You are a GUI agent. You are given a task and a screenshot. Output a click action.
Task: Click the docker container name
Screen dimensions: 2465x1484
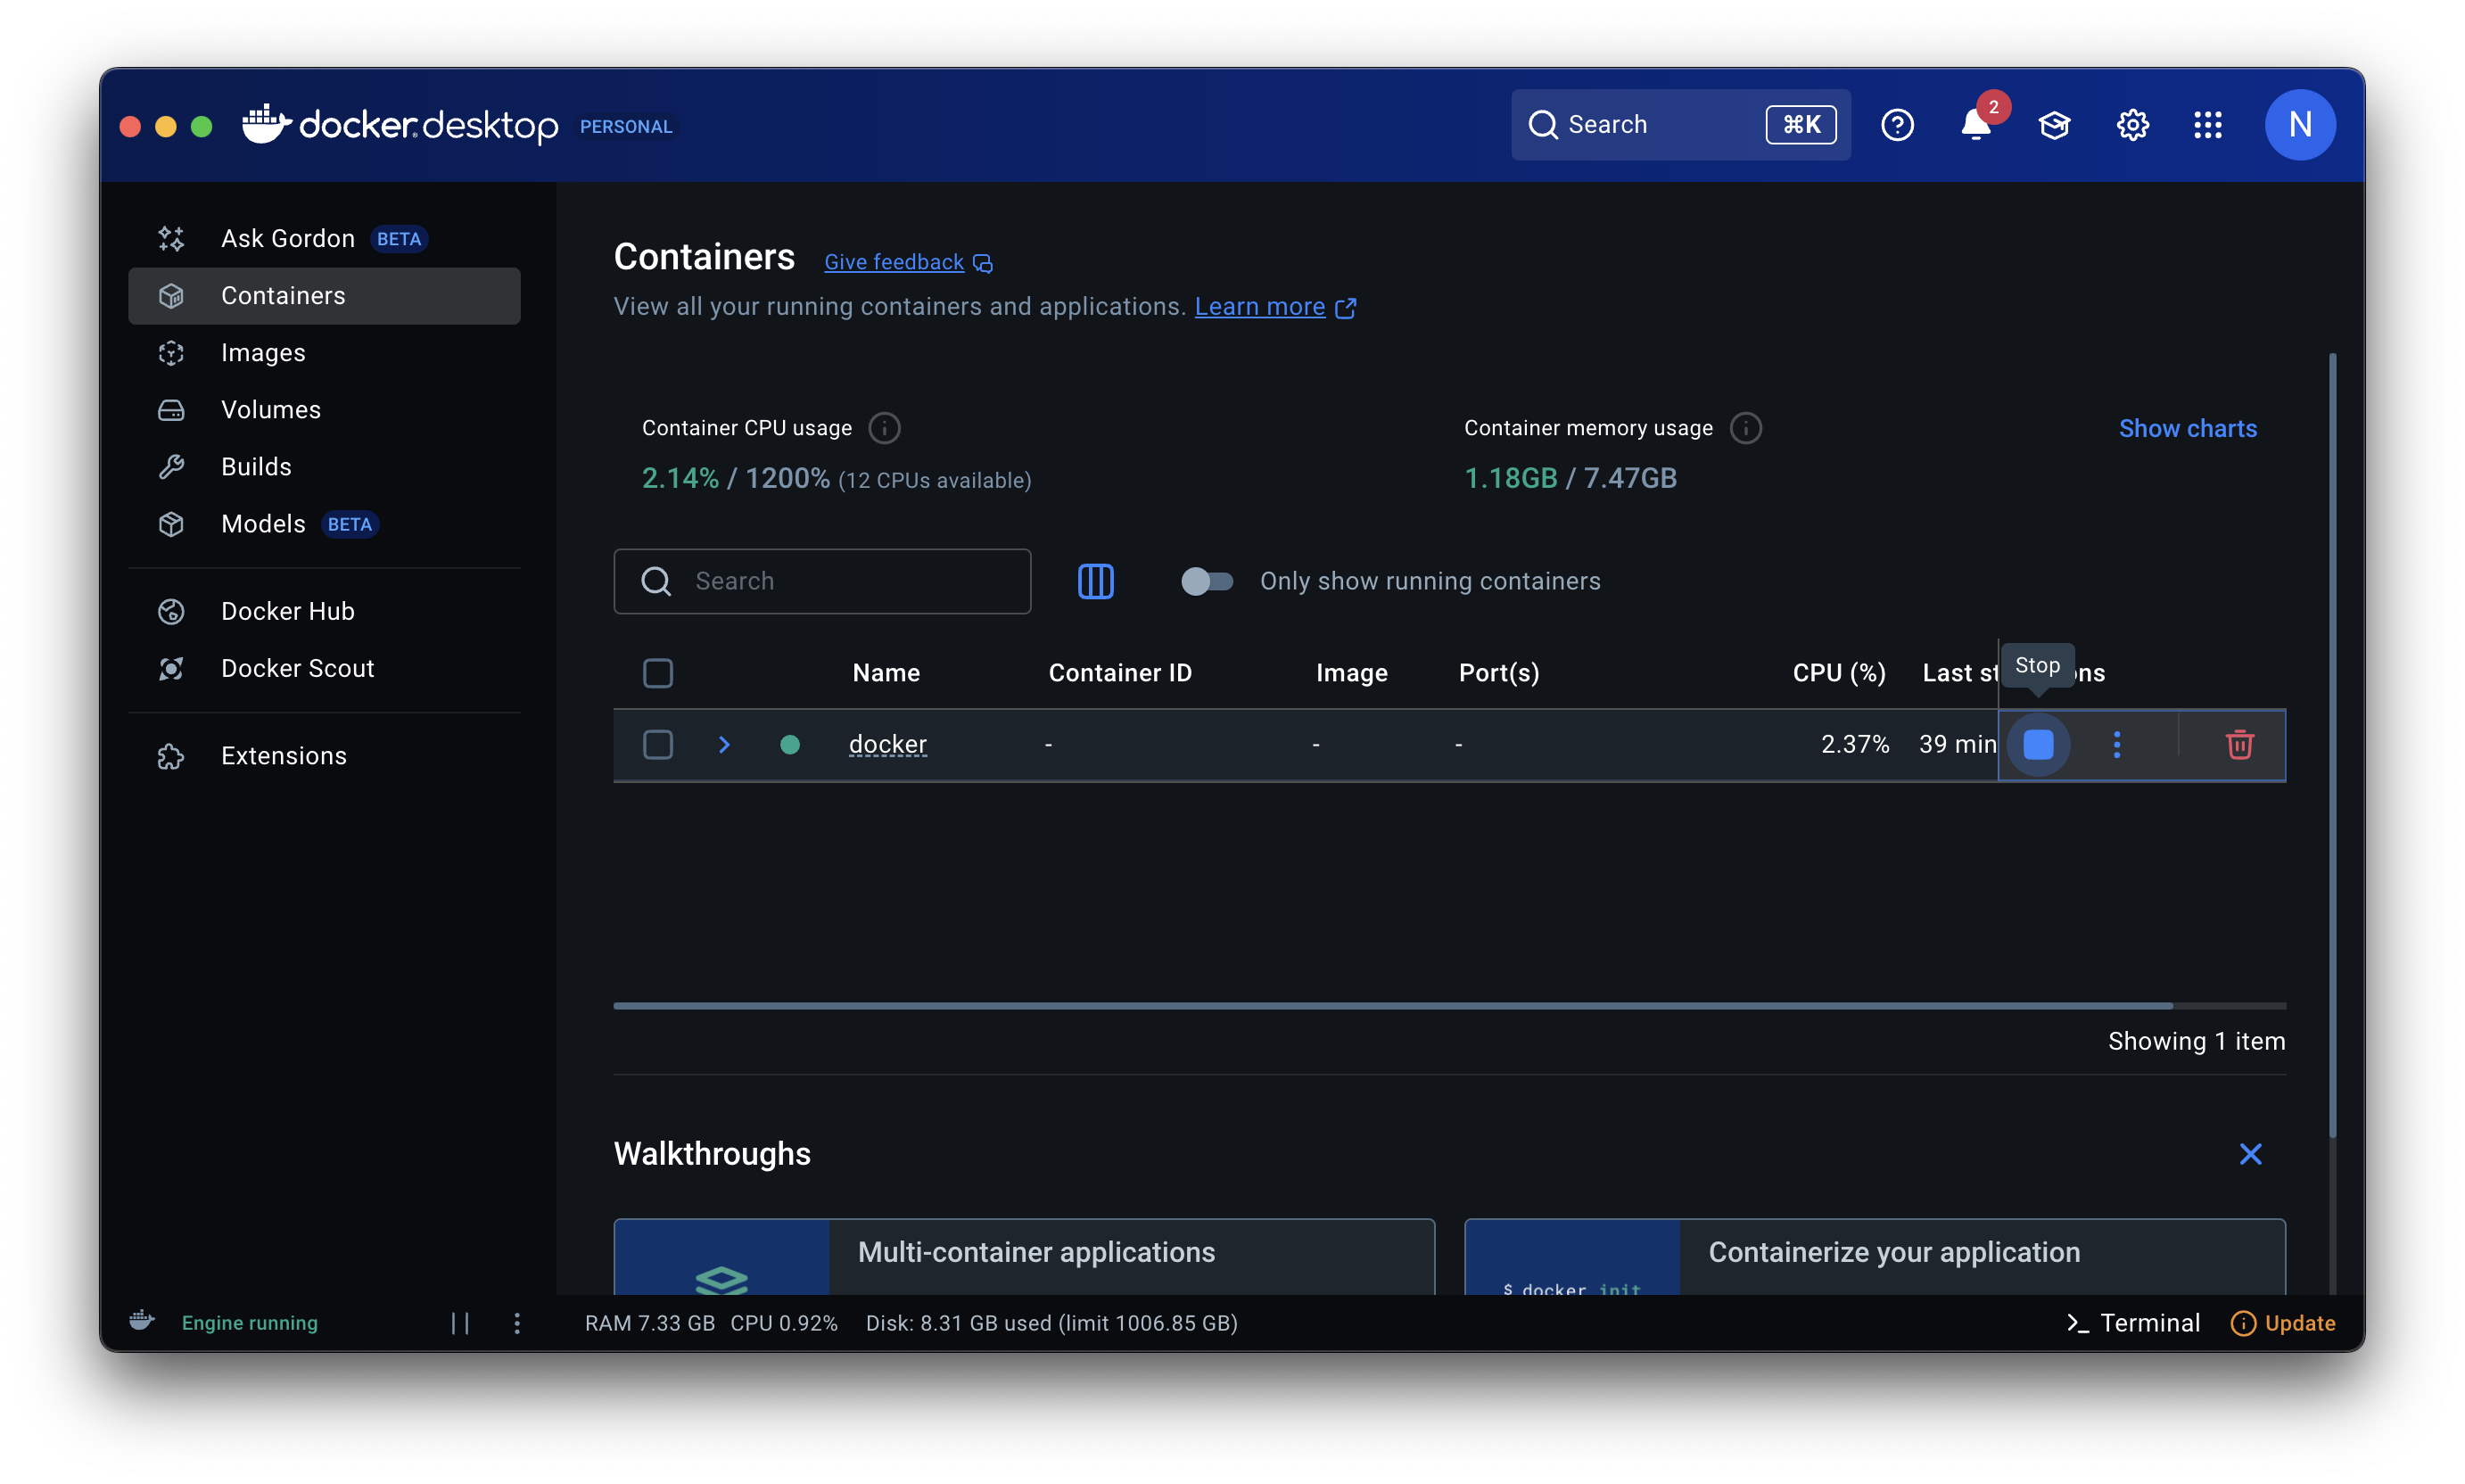[887, 744]
